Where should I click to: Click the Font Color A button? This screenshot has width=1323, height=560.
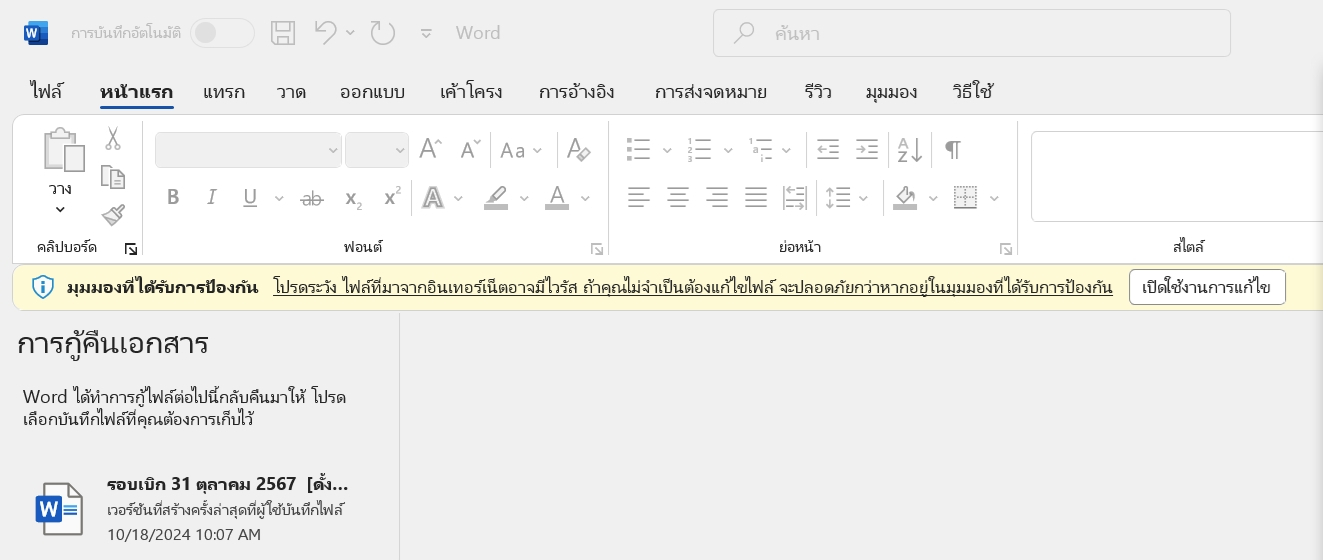[x=556, y=198]
